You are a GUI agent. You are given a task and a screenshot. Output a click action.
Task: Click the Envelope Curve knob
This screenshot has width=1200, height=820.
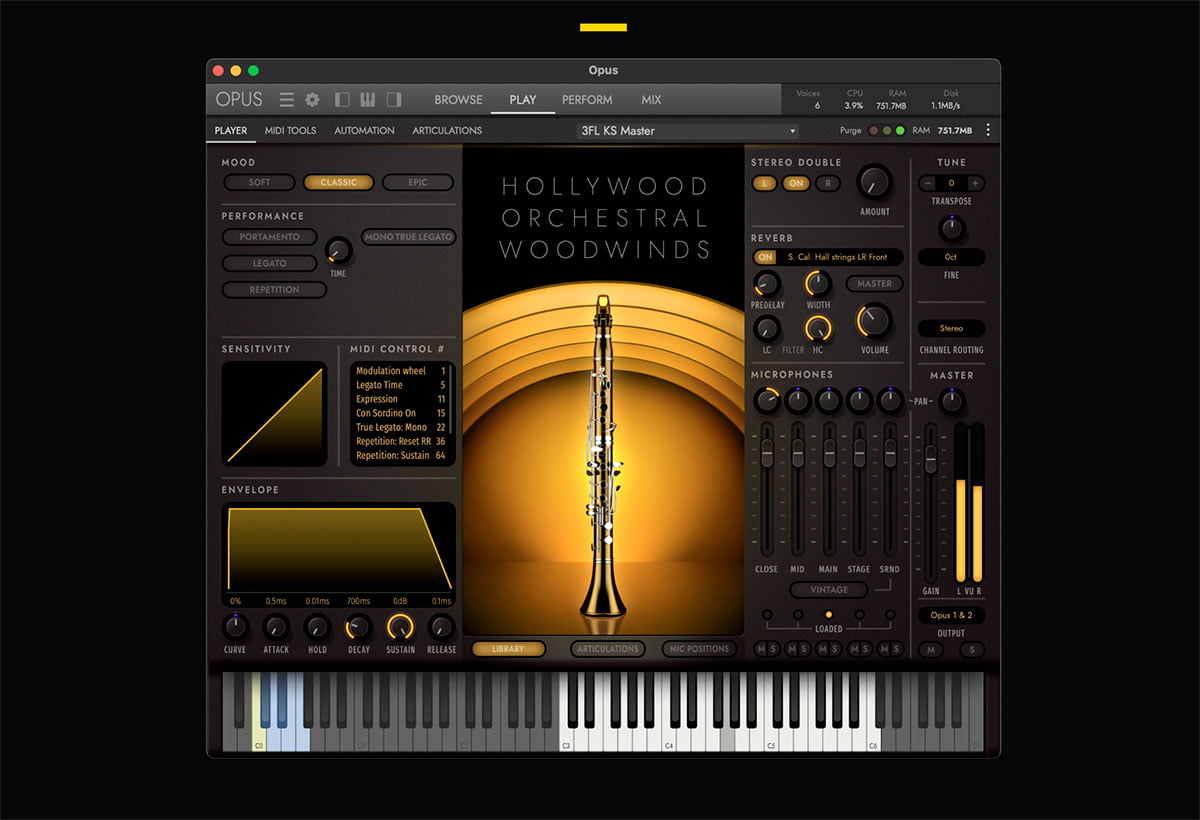[235, 627]
